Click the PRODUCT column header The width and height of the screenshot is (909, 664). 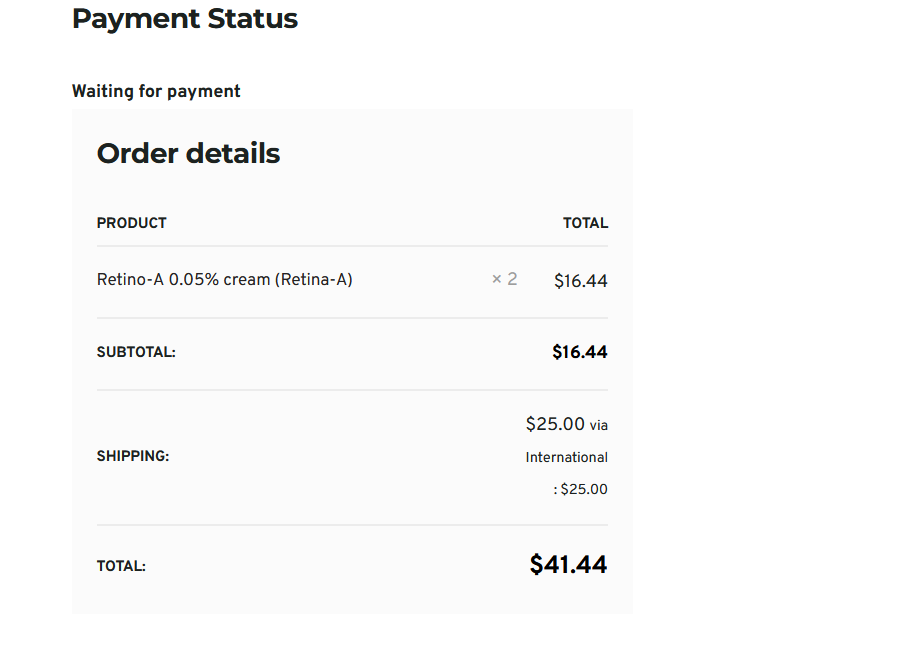132,223
